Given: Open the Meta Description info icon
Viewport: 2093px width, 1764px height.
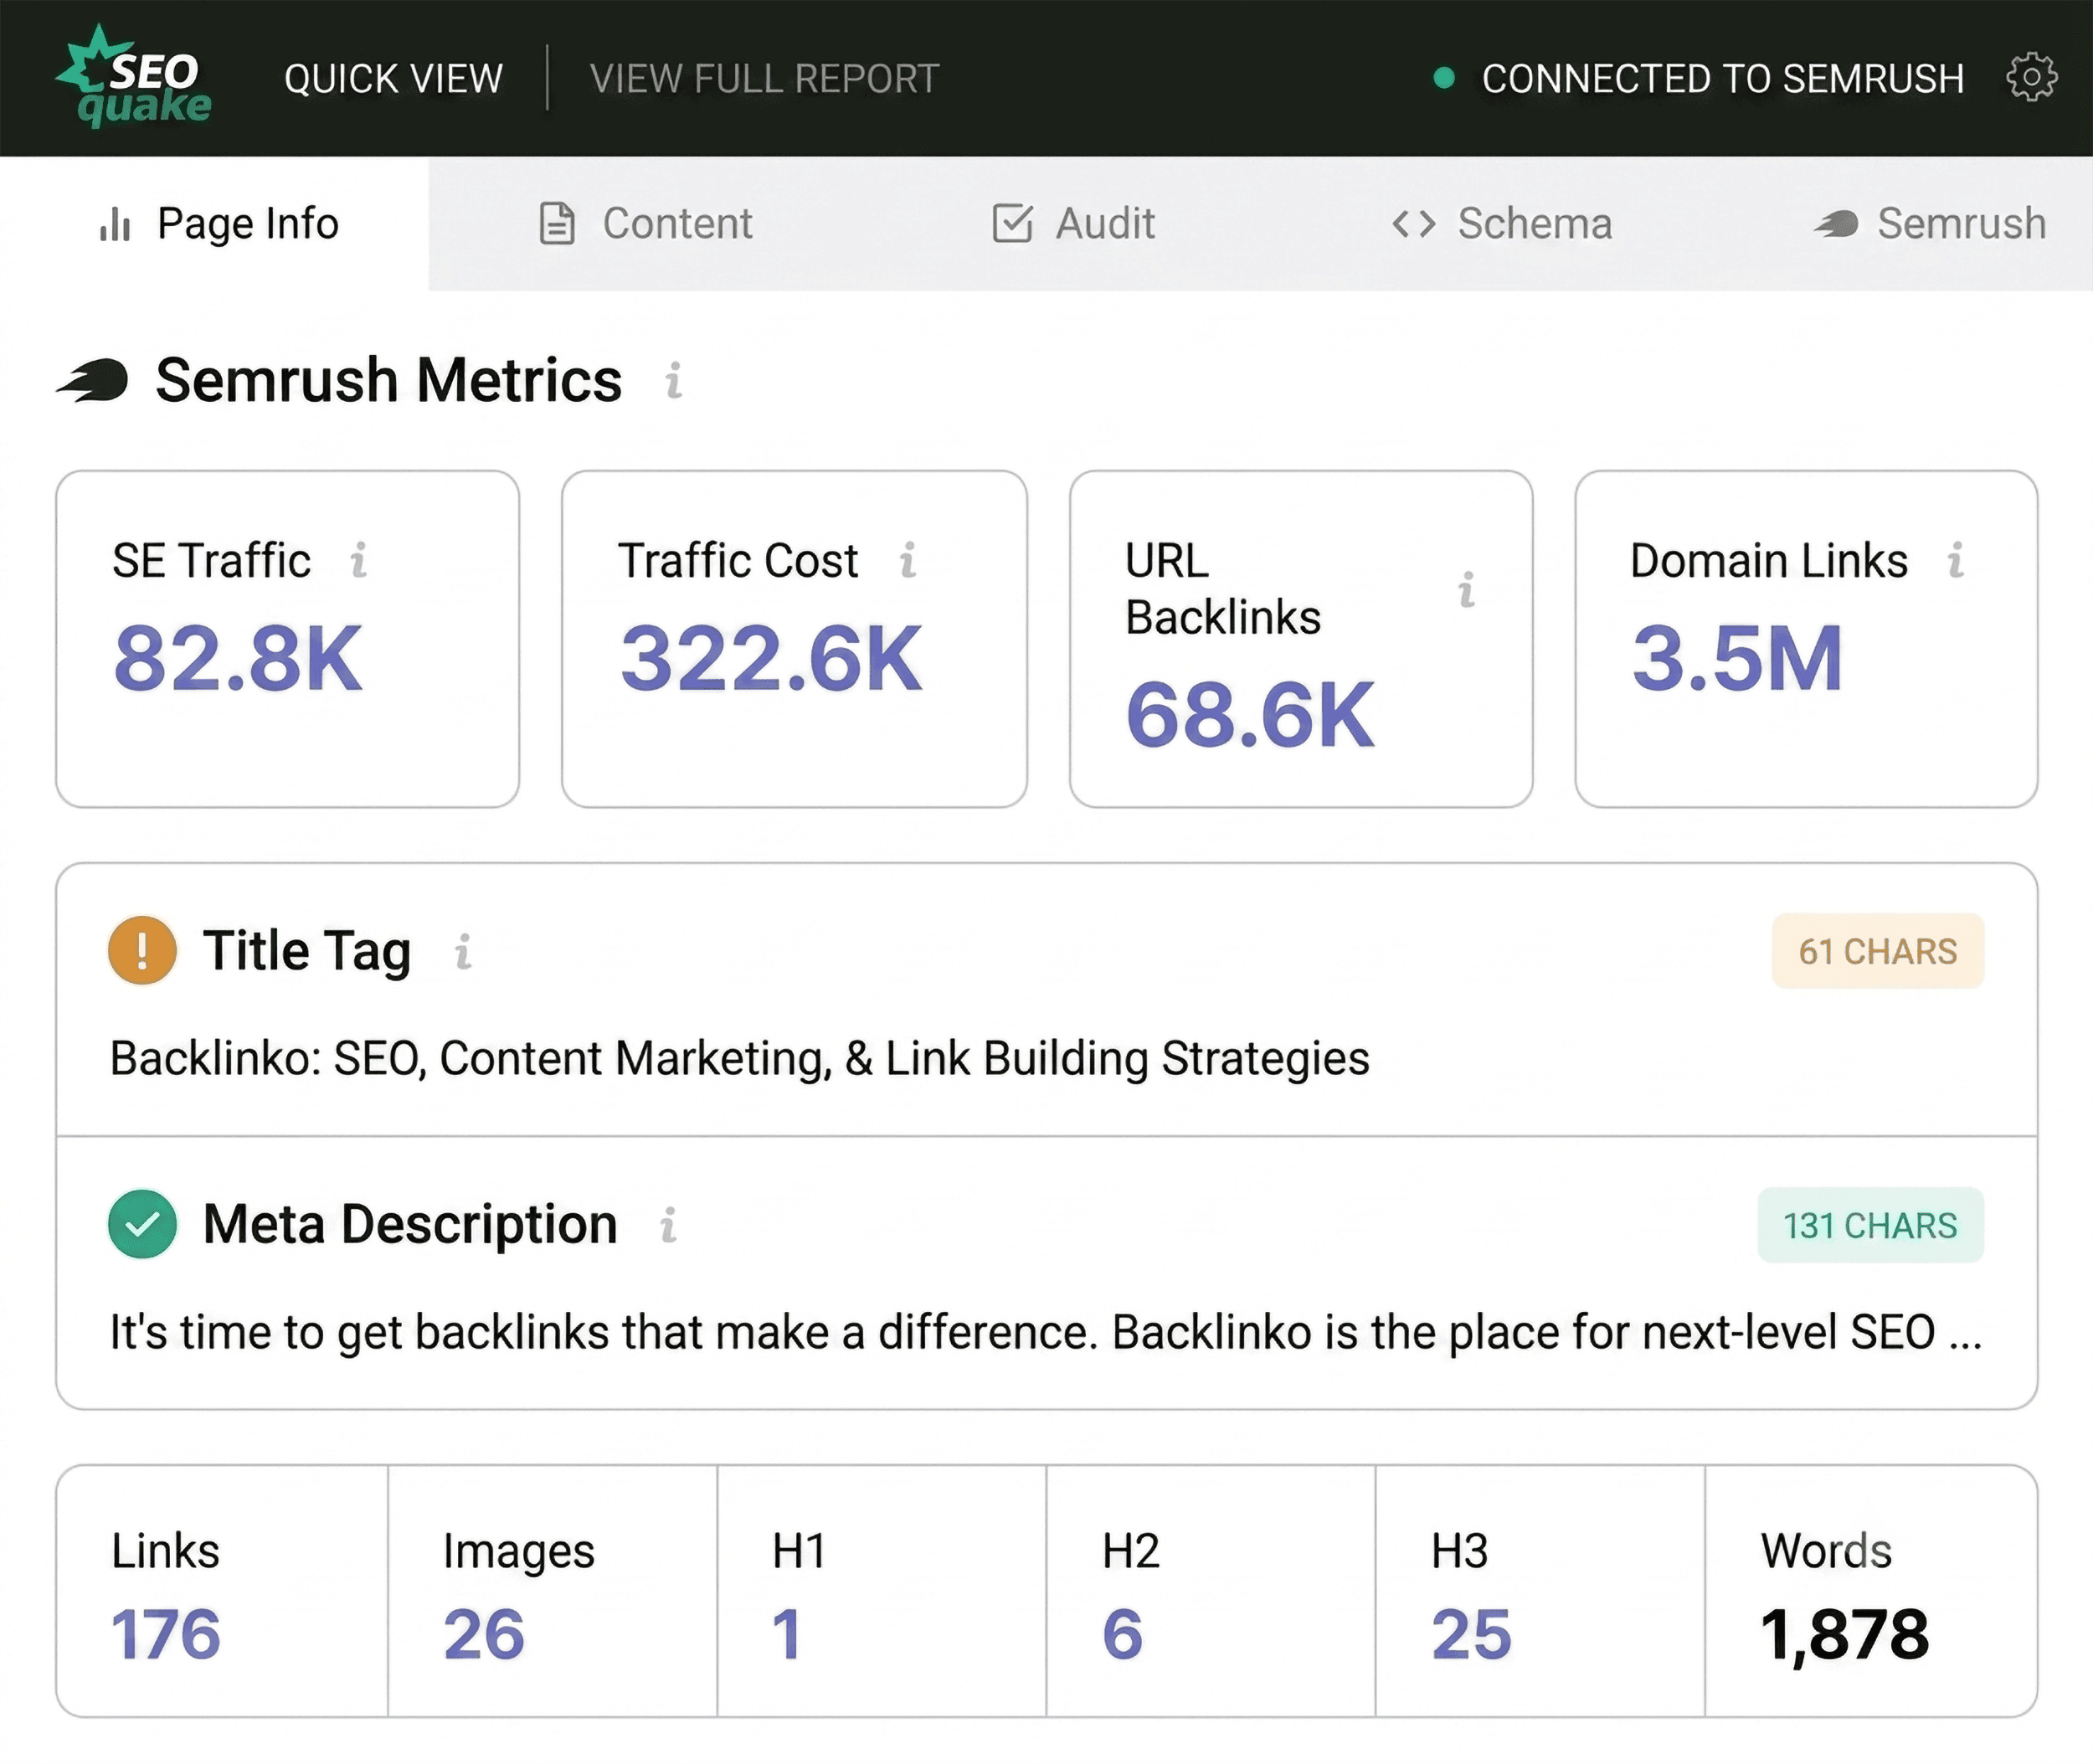Looking at the screenshot, I should [x=668, y=1225].
